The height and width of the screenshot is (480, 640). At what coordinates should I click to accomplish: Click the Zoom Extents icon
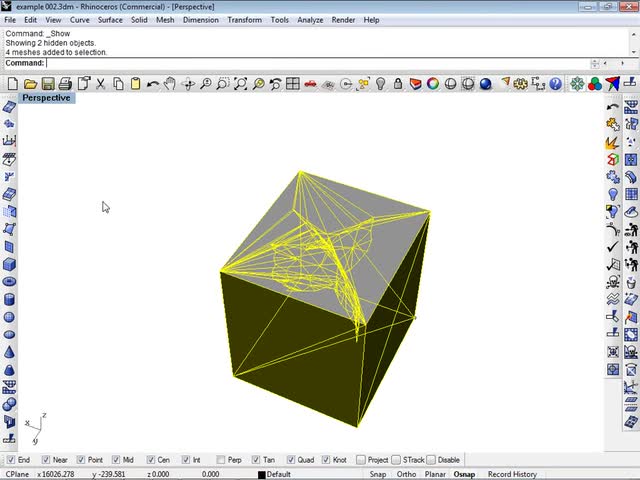[x=240, y=84]
